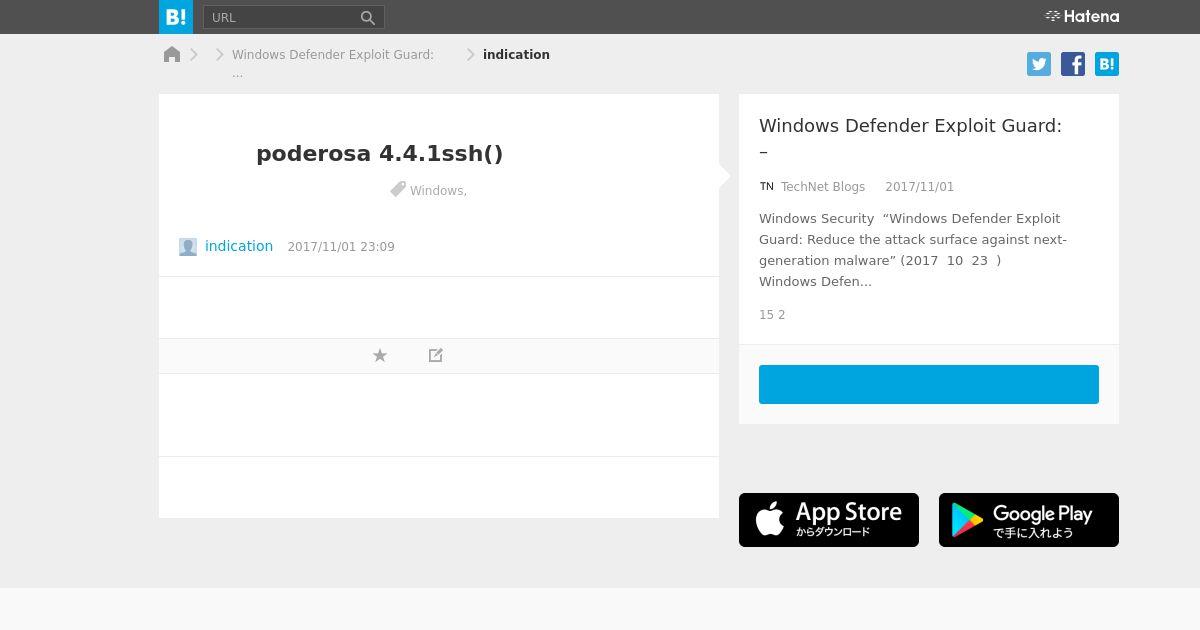Image resolution: width=1200 pixels, height=630 pixels.
Task: Click the article summary text
Action: (x=913, y=250)
